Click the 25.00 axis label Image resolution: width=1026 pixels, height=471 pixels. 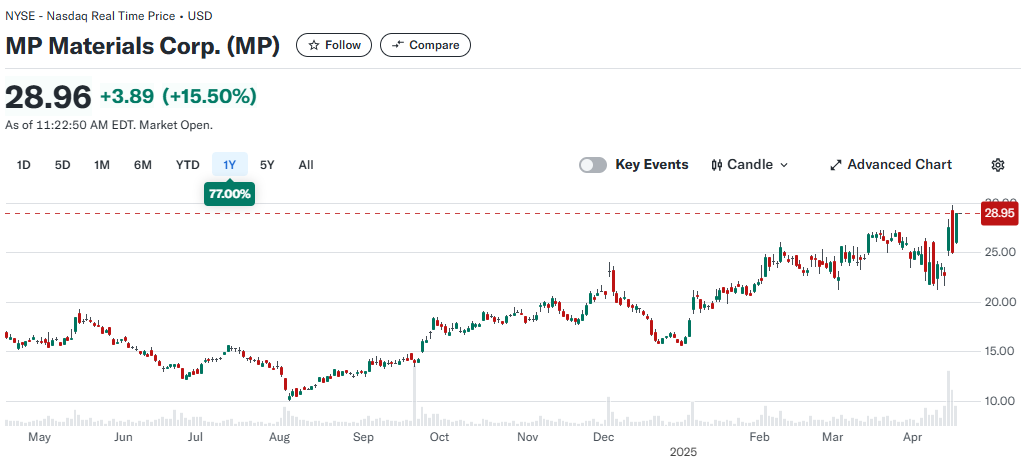(999, 253)
